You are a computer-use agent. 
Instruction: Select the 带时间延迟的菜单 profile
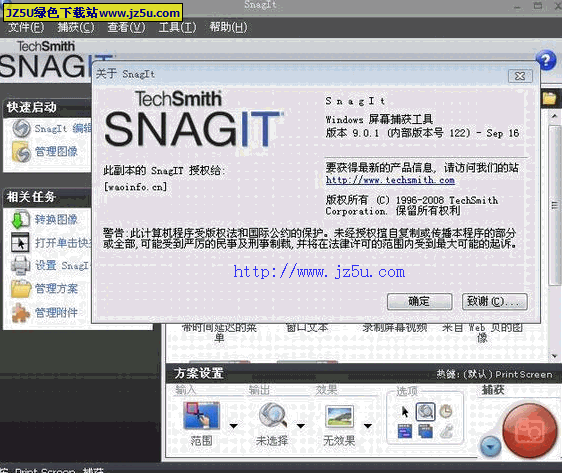pyautogui.click(x=219, y=333)
